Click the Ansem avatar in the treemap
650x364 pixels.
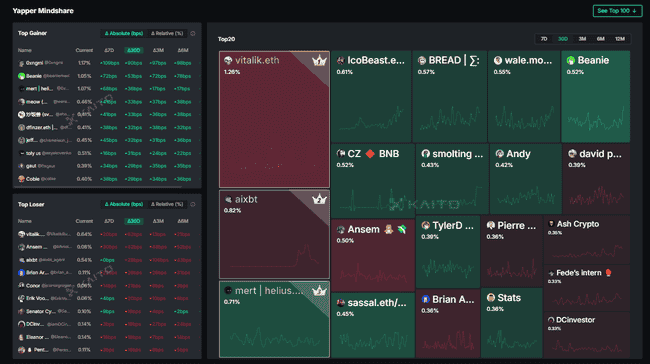[341, 230]
